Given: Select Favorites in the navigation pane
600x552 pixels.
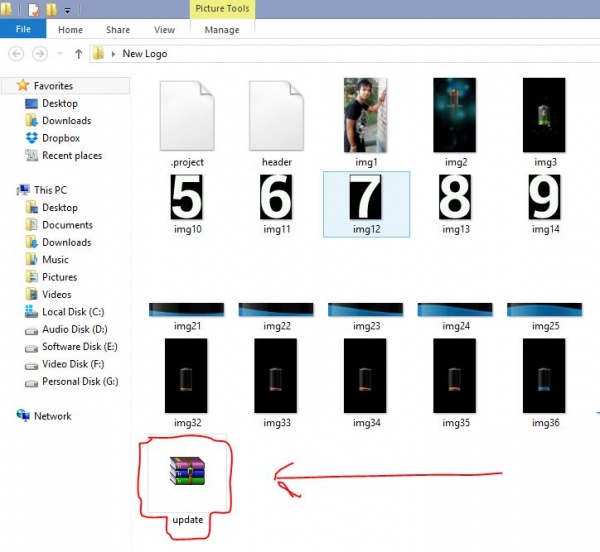Looking at the screenshot, I should pos(53,86).
